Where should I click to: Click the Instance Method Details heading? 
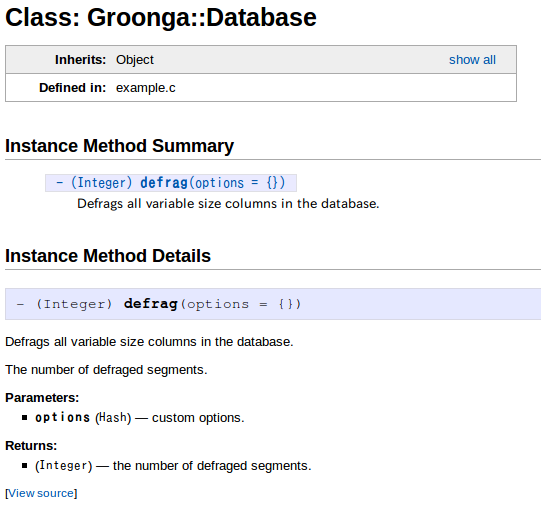108,256
